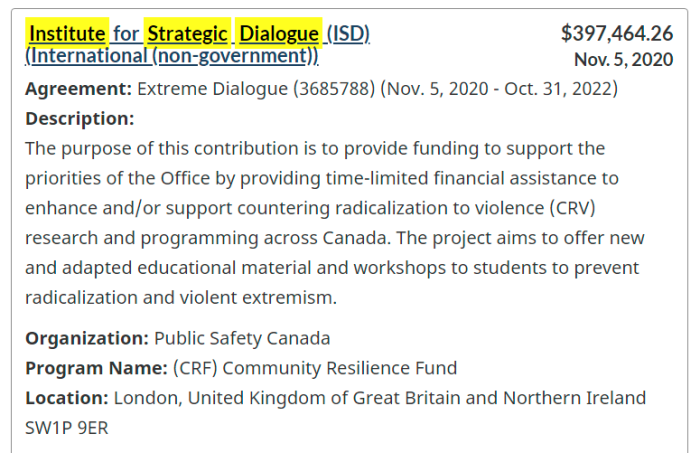
Task: Click the Location label
Action: (67, 398)
